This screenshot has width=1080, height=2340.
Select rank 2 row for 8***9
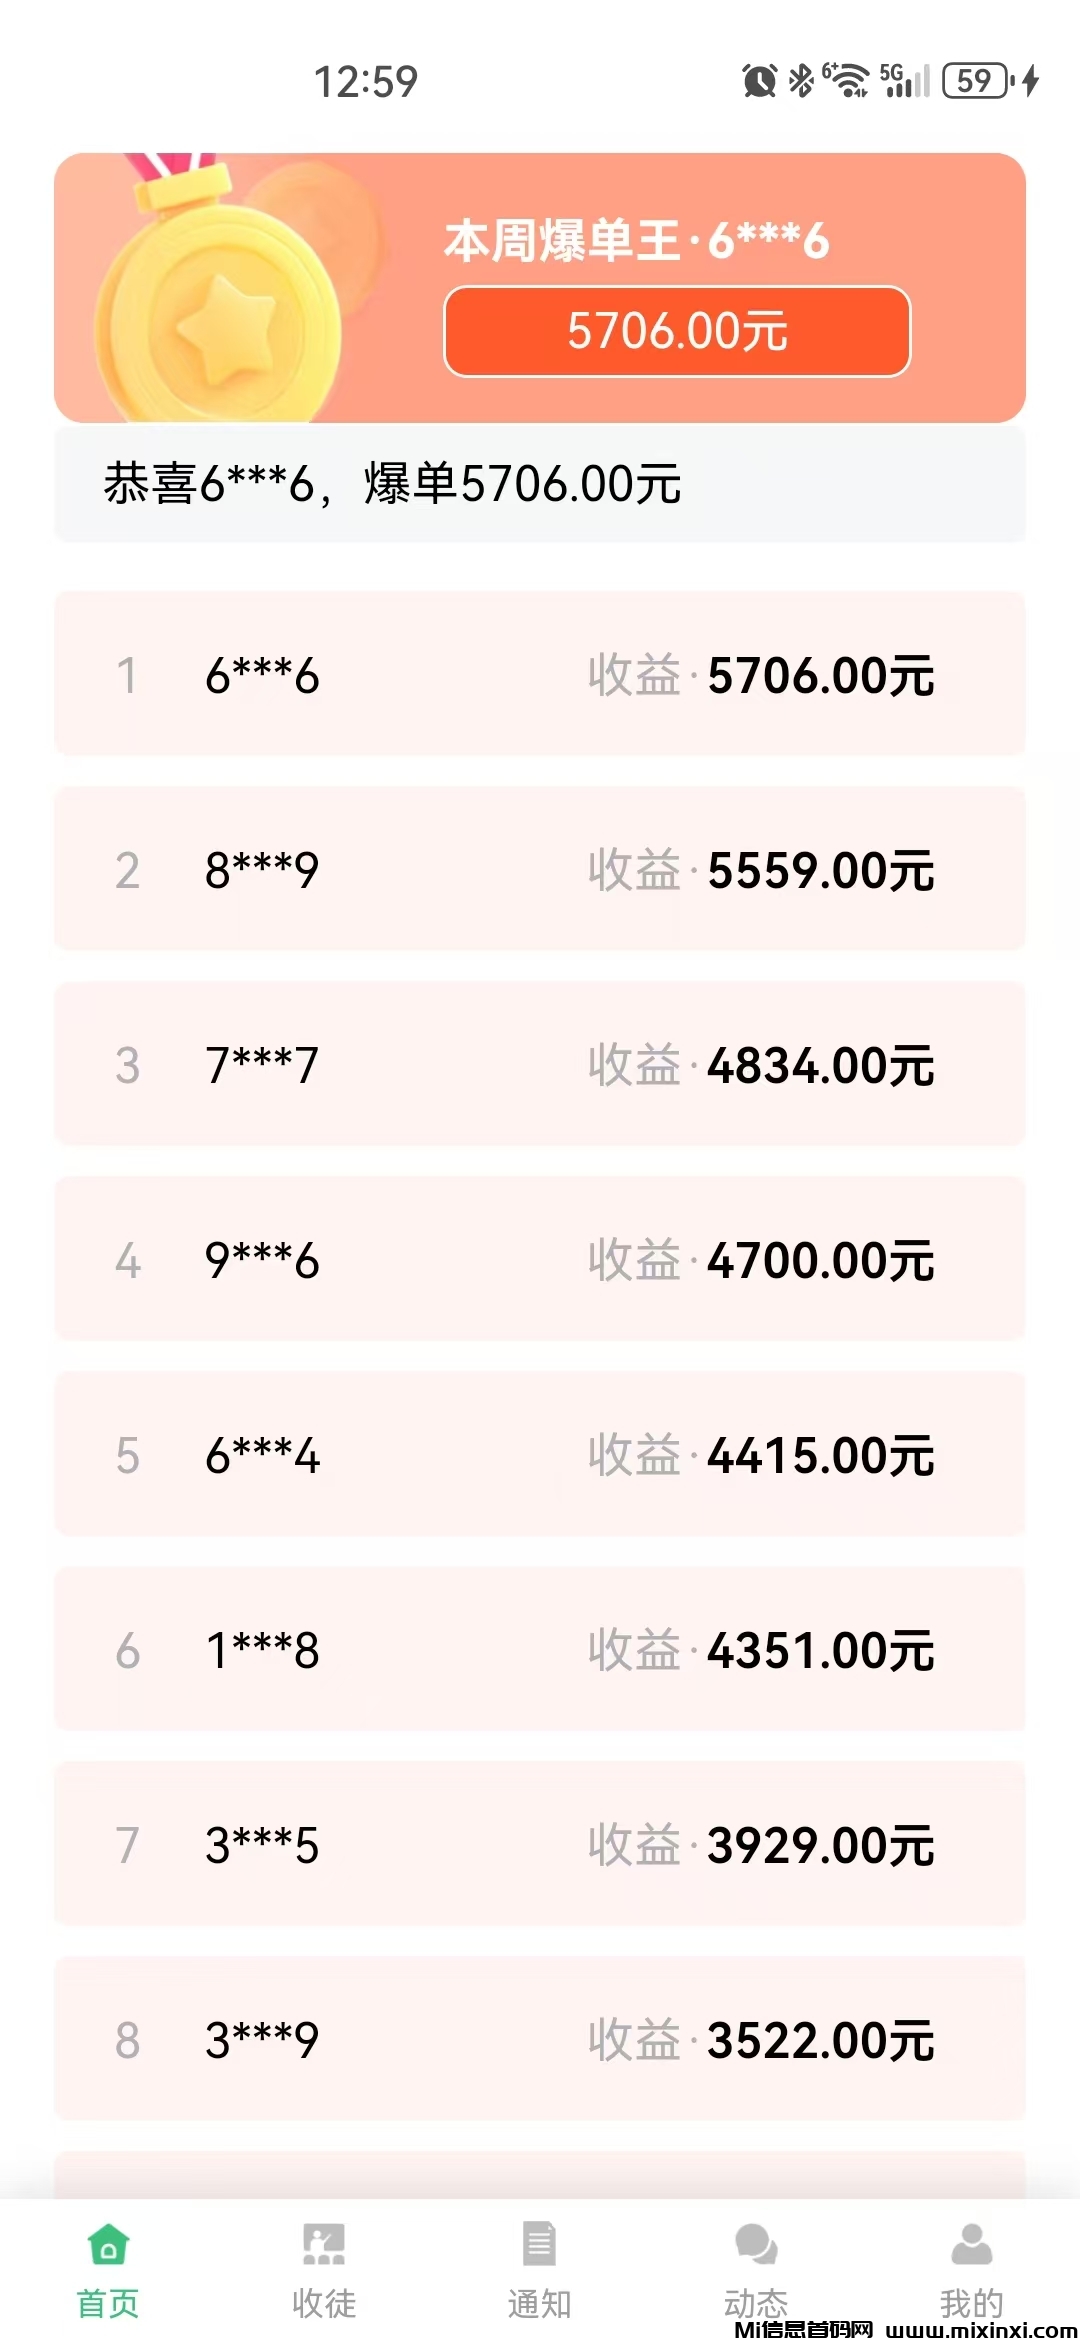(539, 869)
